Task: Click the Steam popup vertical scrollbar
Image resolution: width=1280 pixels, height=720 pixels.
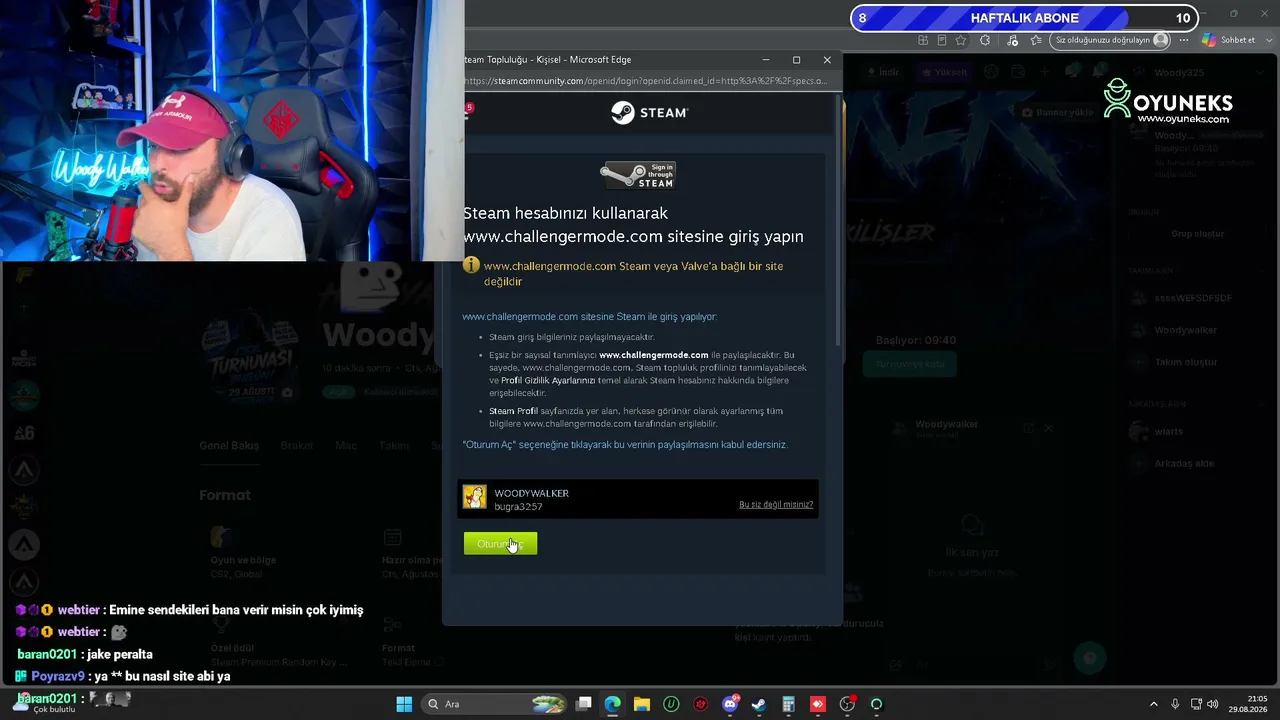Action: tap(838, 220)
